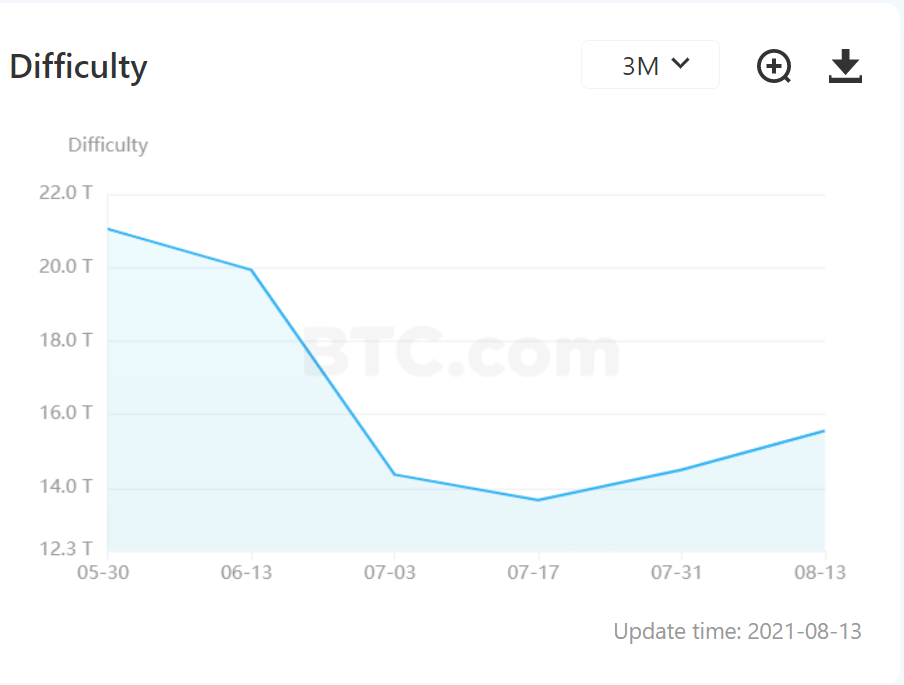Export the chart using the download icon

[845, 65]
